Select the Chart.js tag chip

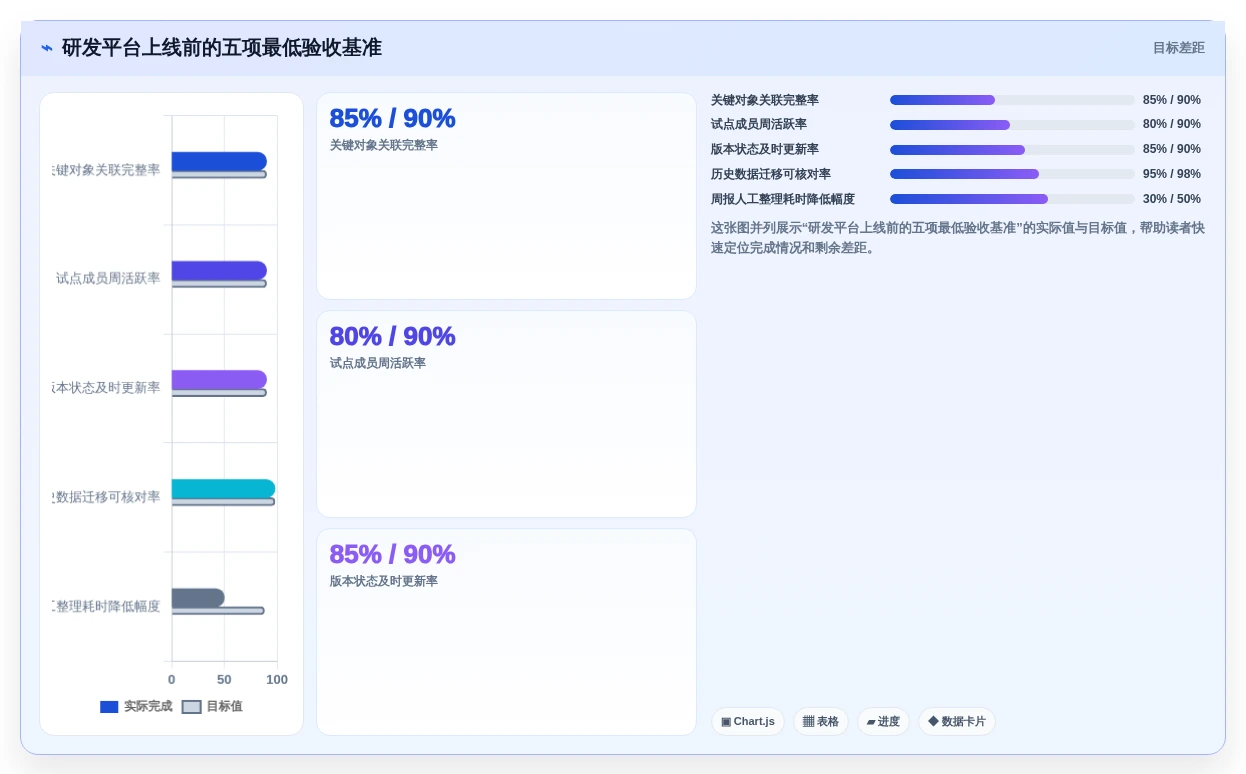tap(748, 721)
